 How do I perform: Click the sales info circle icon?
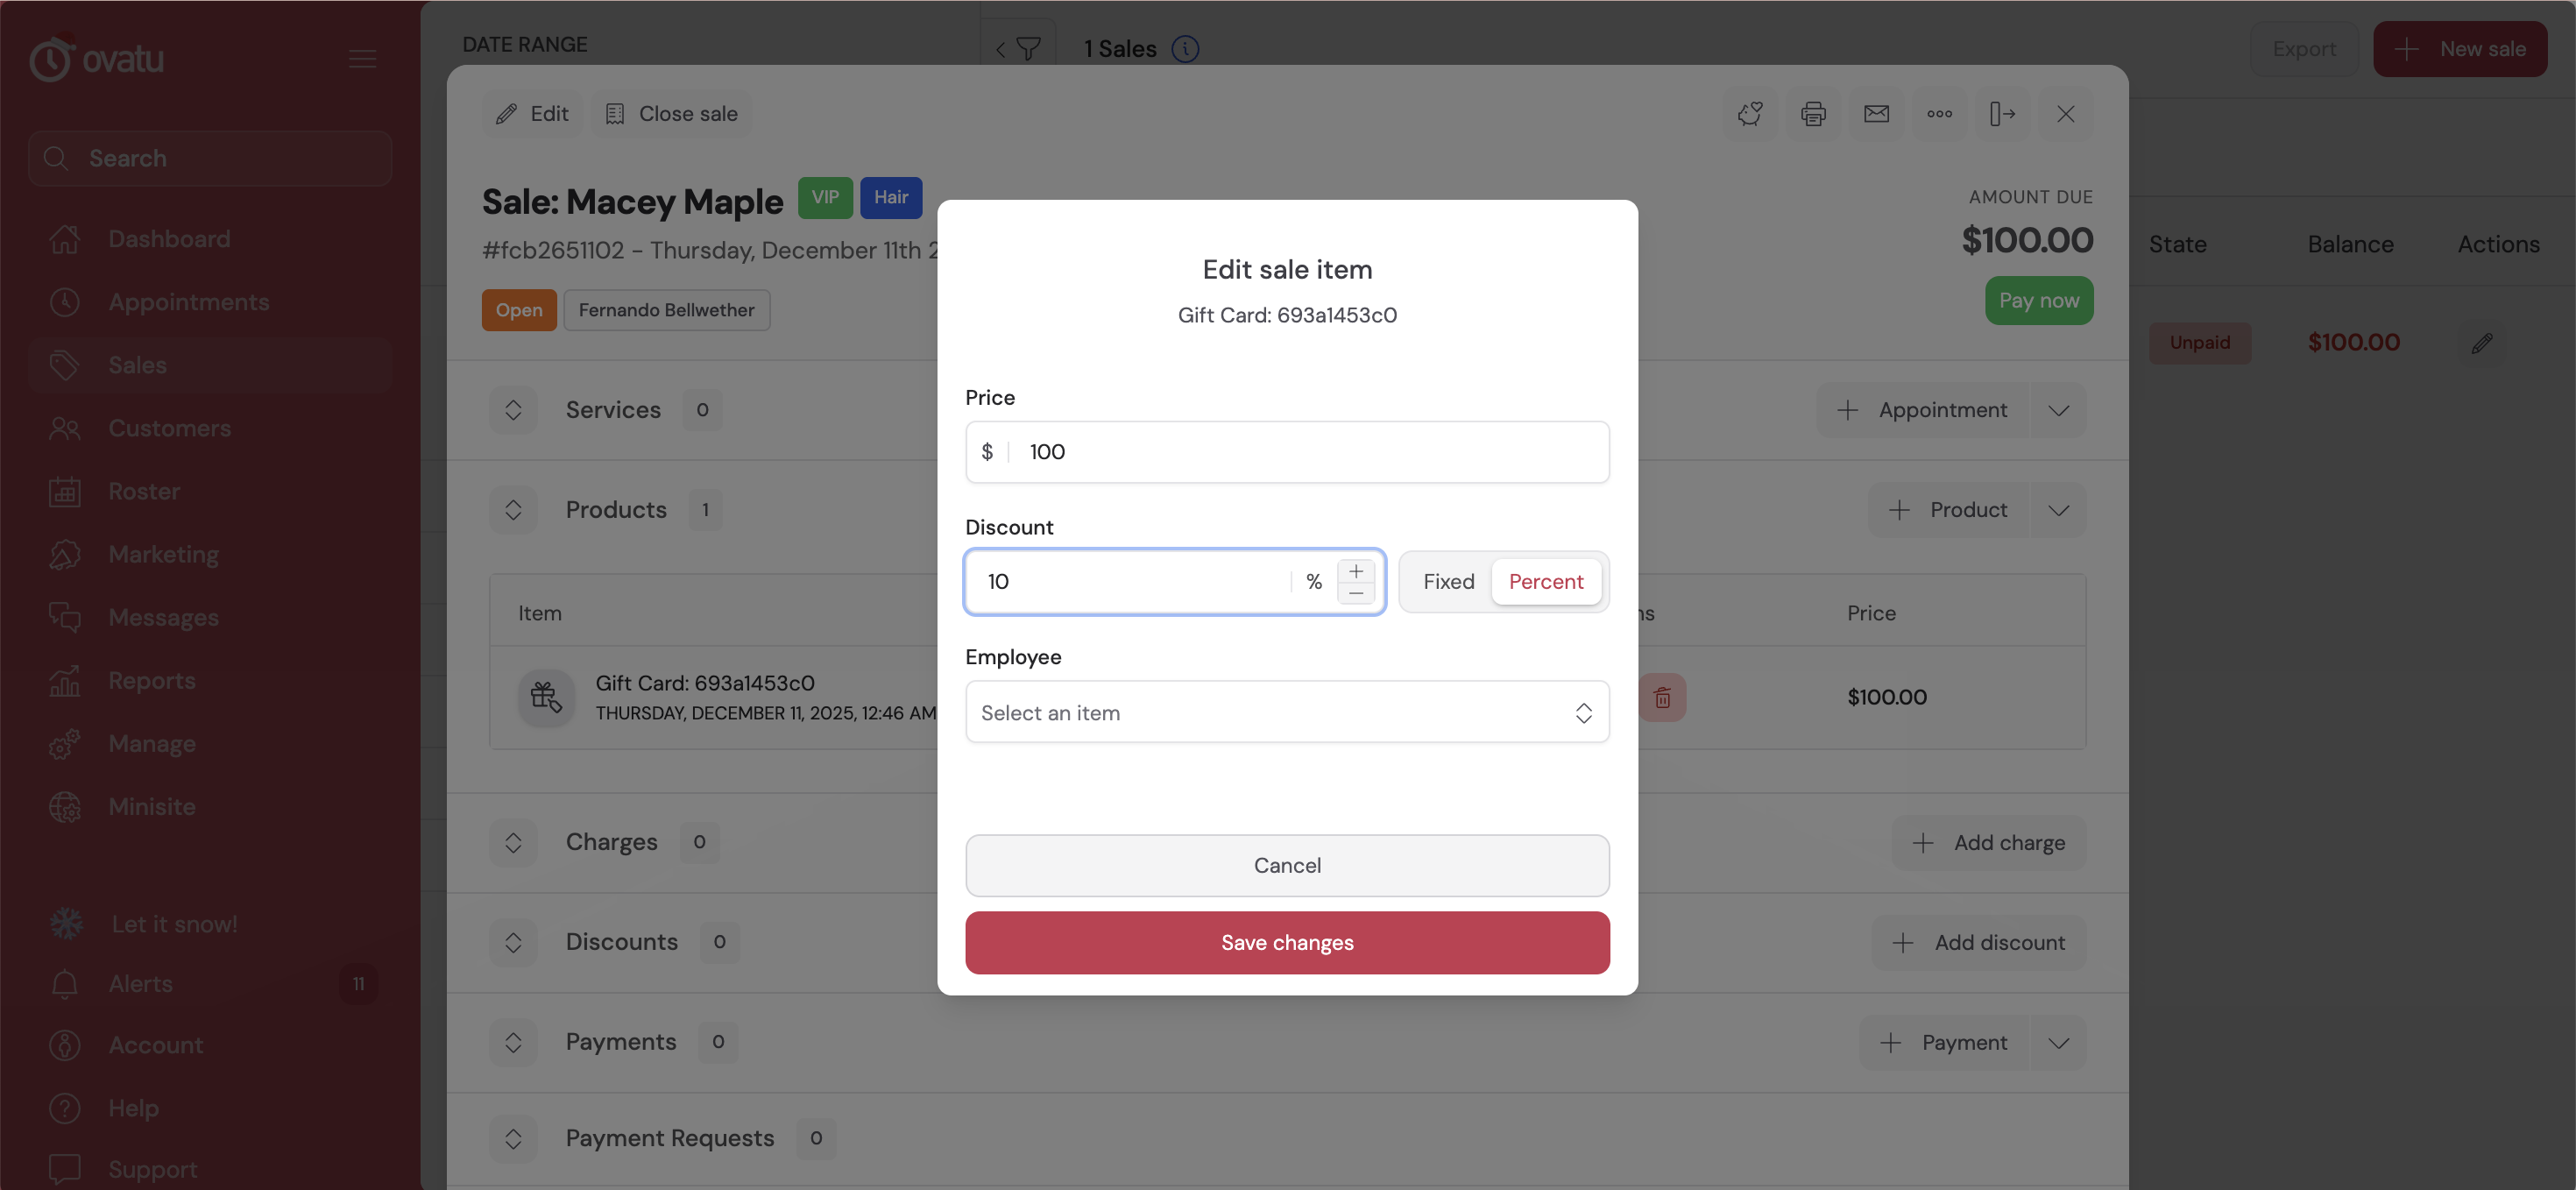(x=1185, y=48)
